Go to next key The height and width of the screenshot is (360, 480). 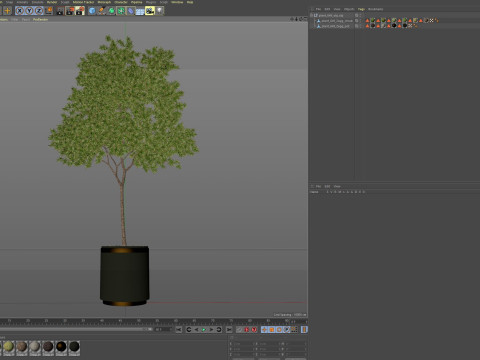[x=219, y=329]
